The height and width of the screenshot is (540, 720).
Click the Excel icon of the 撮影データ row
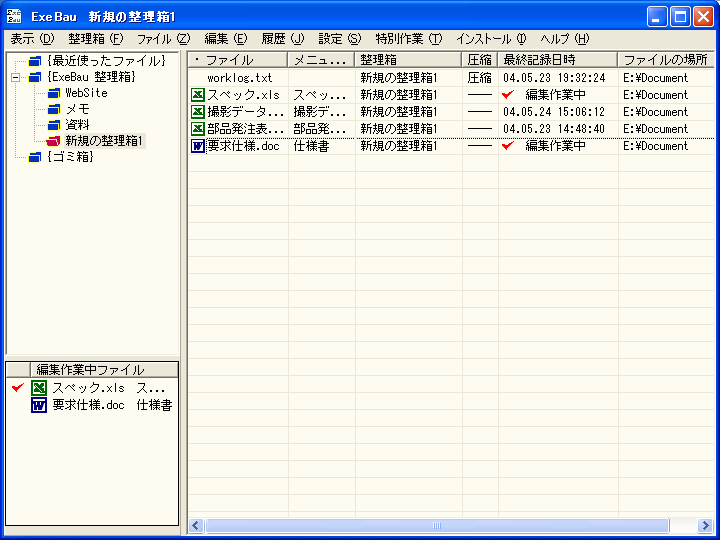point(198,112)
